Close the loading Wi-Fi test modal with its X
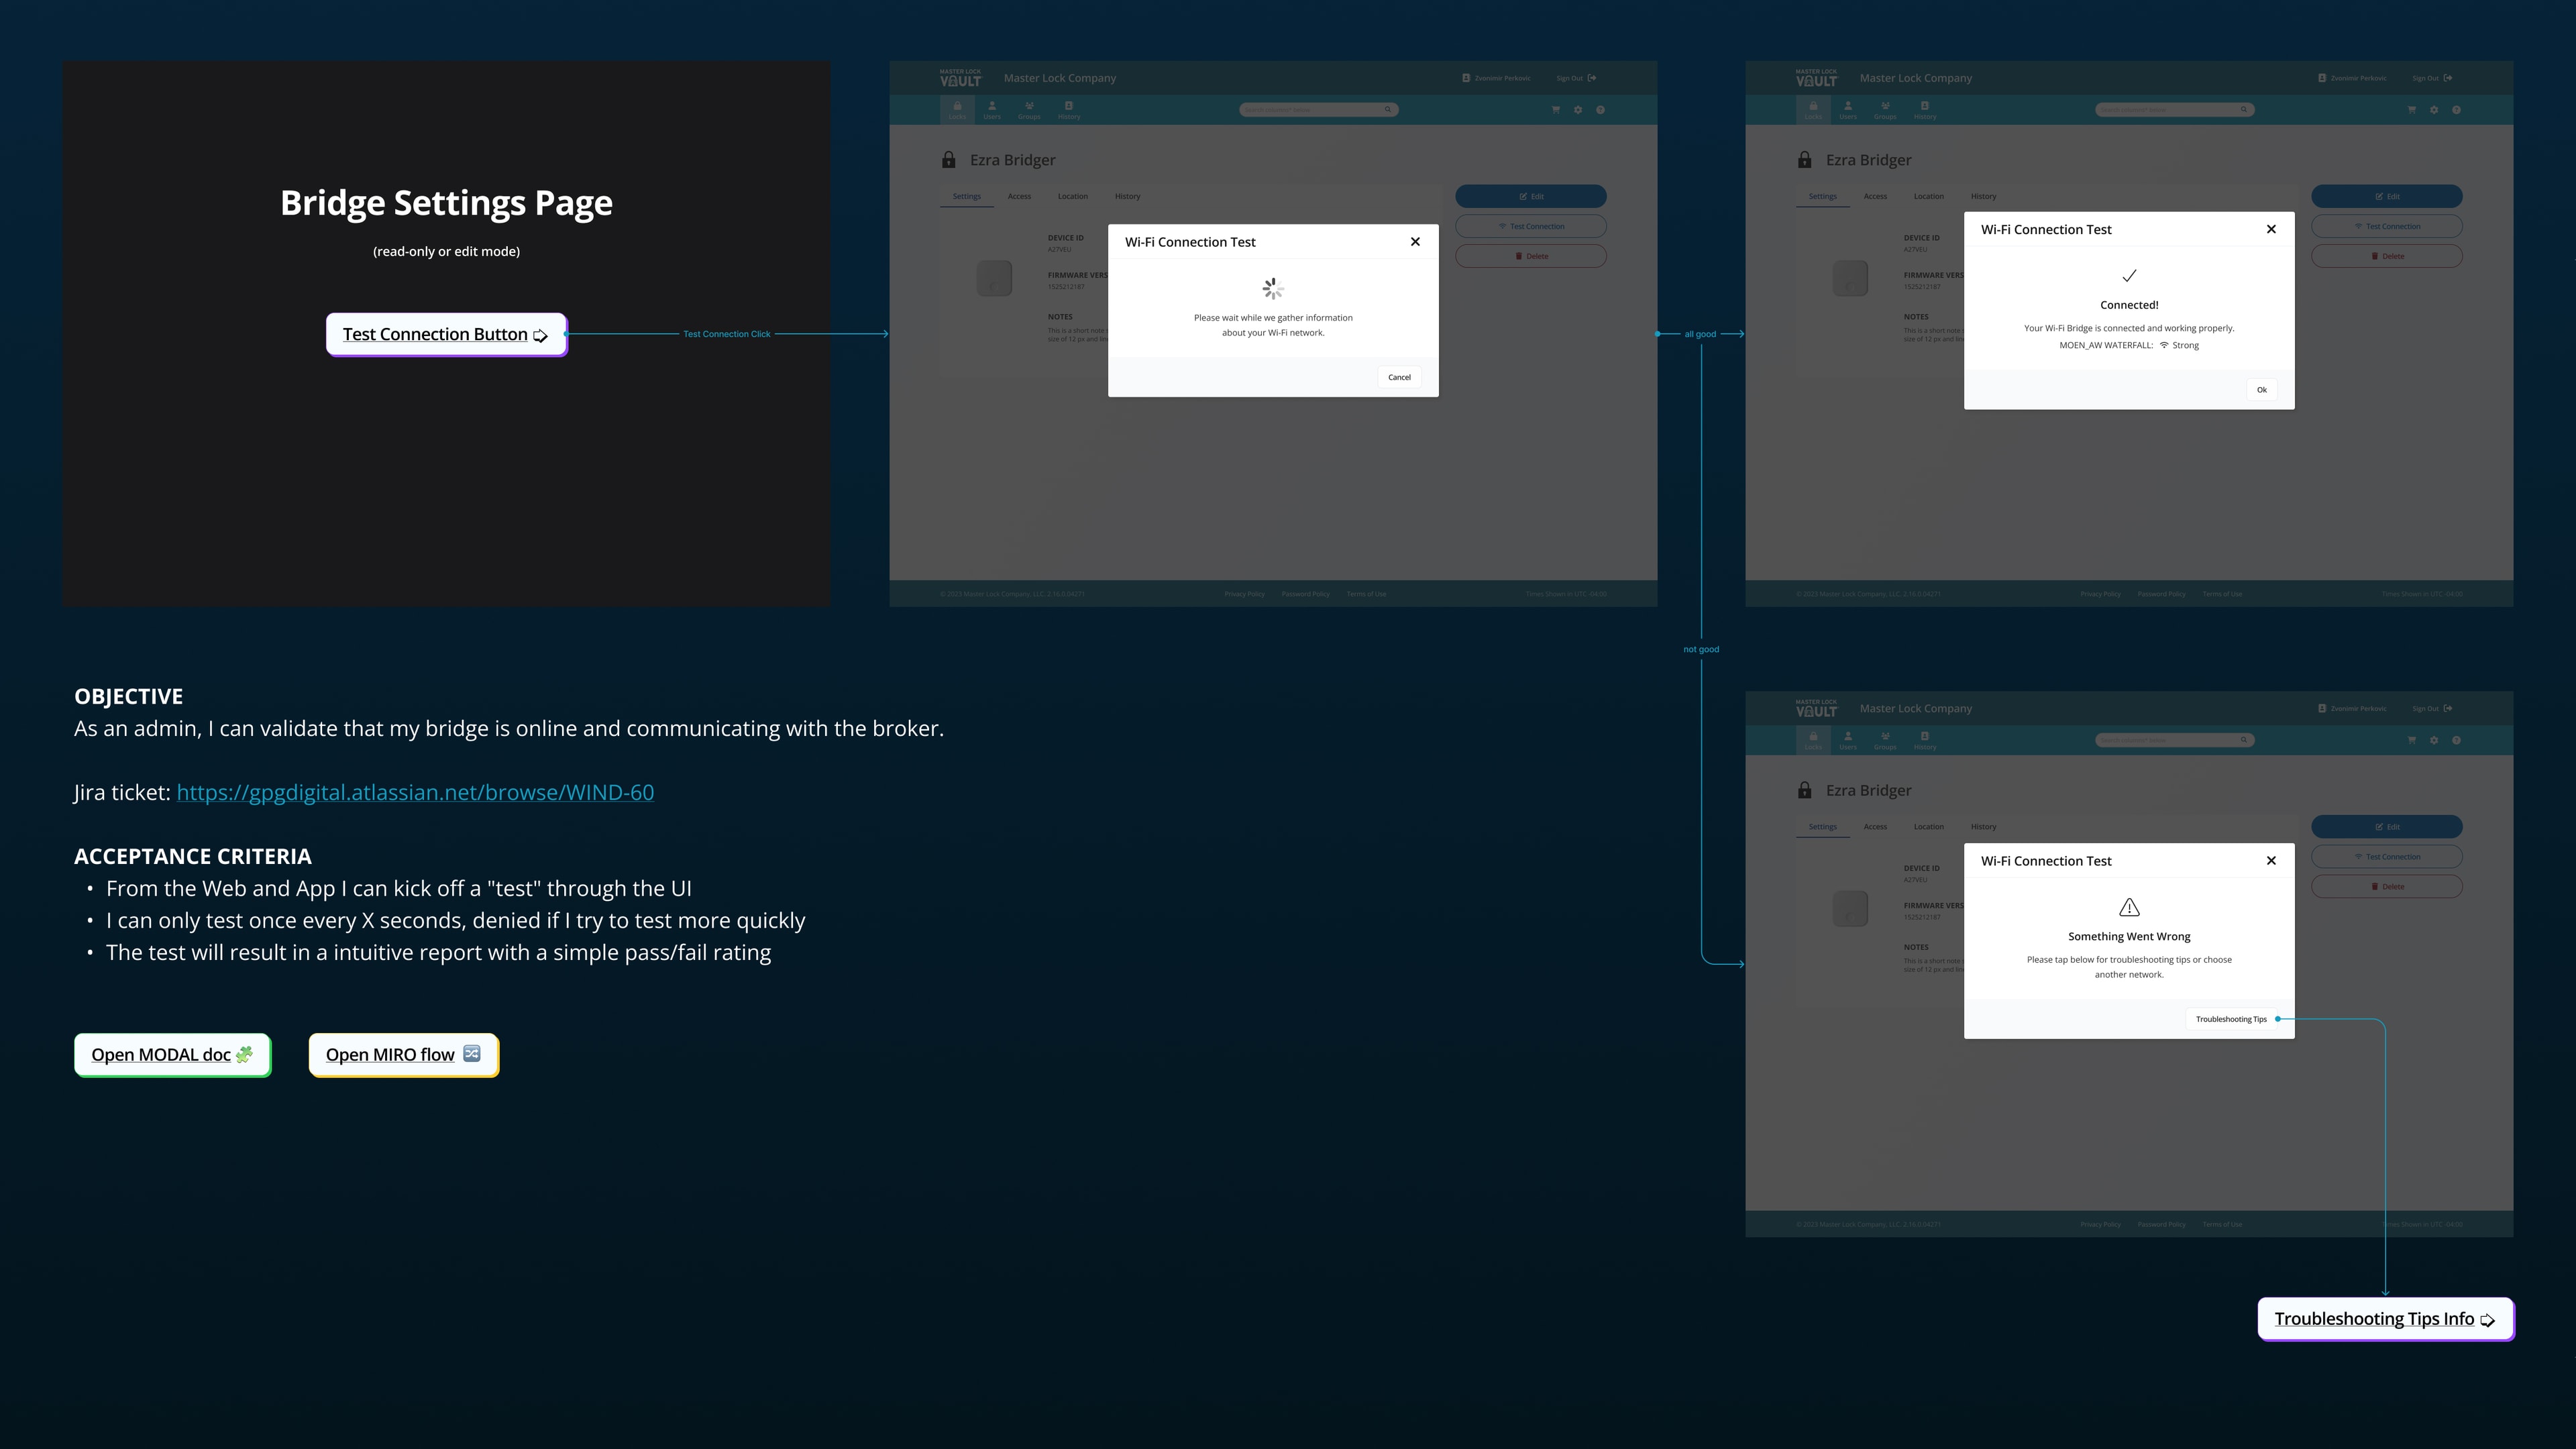2576x1449 pixels. click(1415, 241)
